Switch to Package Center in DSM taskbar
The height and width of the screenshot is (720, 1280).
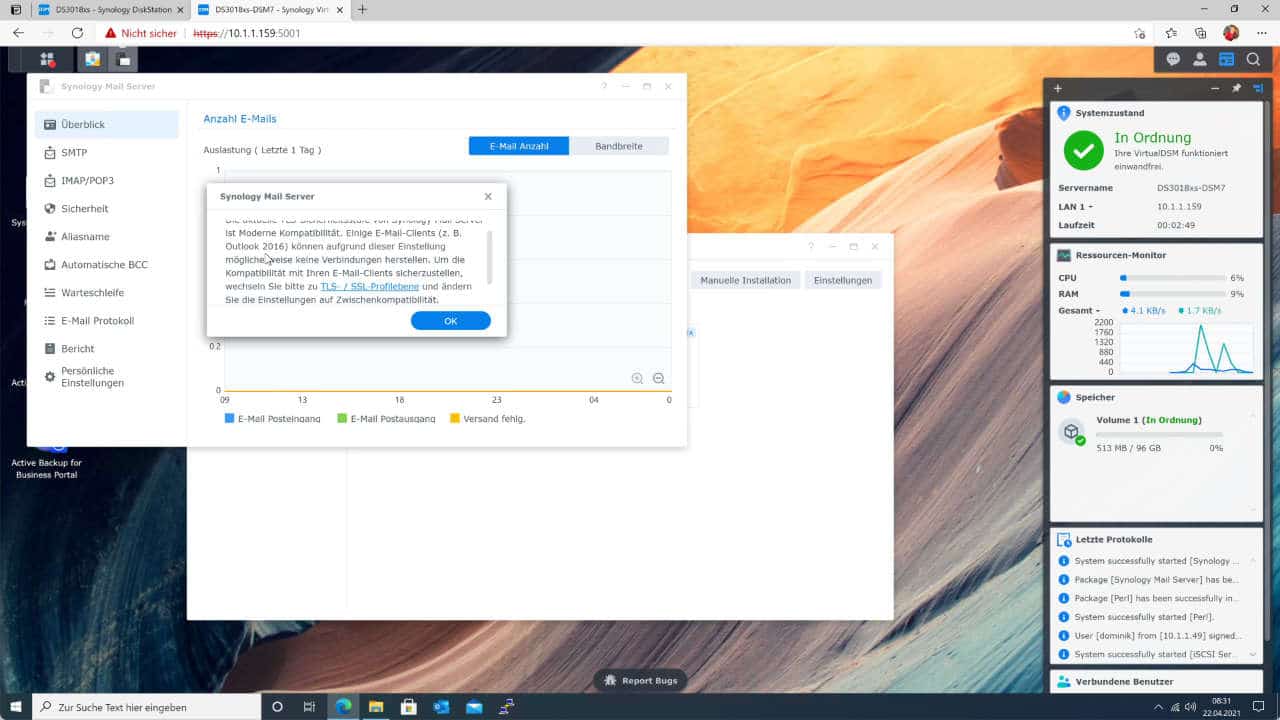92,59
